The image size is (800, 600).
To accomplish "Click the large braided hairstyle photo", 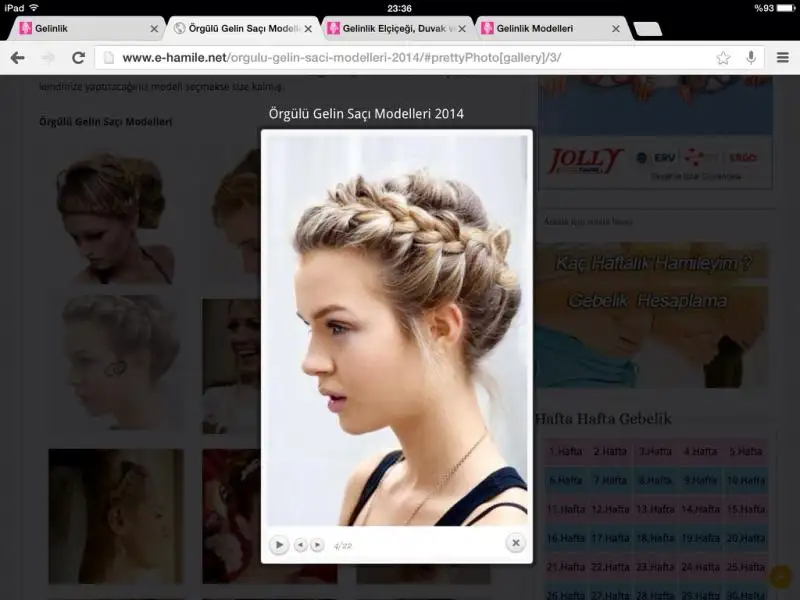I will [x=397, y=330].
